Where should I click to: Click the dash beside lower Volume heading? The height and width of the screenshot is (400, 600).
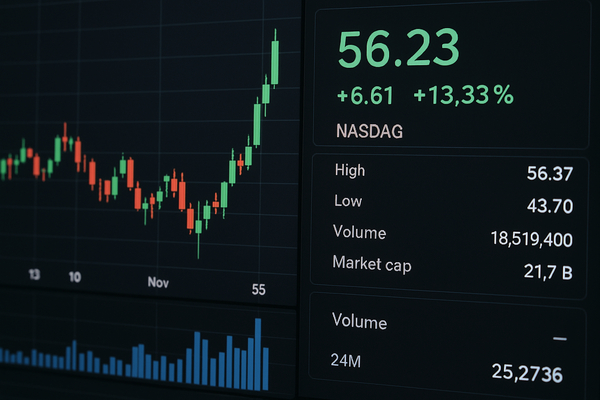pos(559,339)
